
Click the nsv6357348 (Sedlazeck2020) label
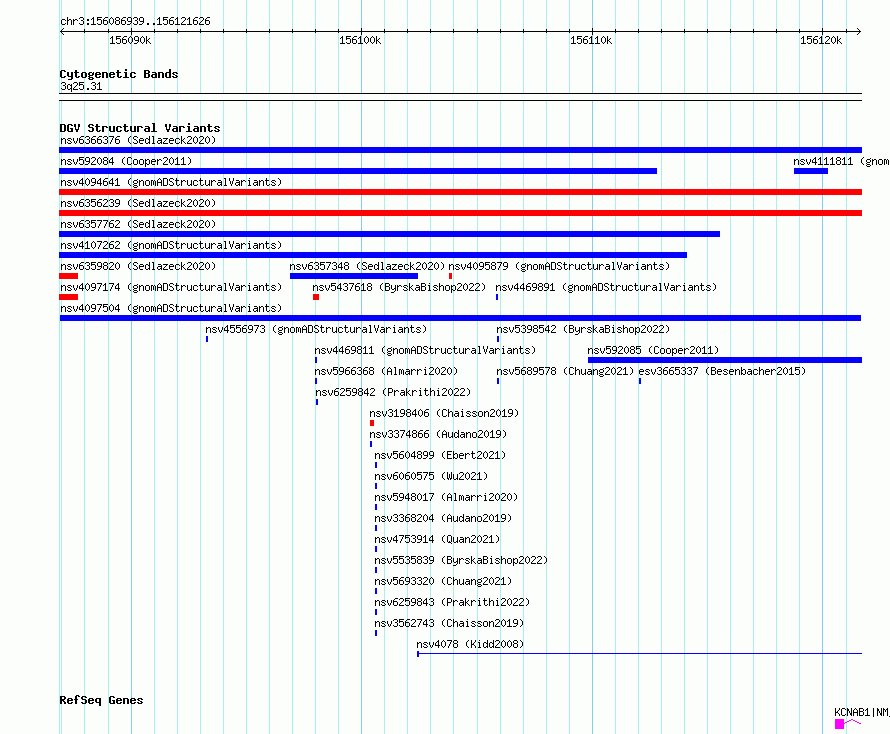click(367, 266)
